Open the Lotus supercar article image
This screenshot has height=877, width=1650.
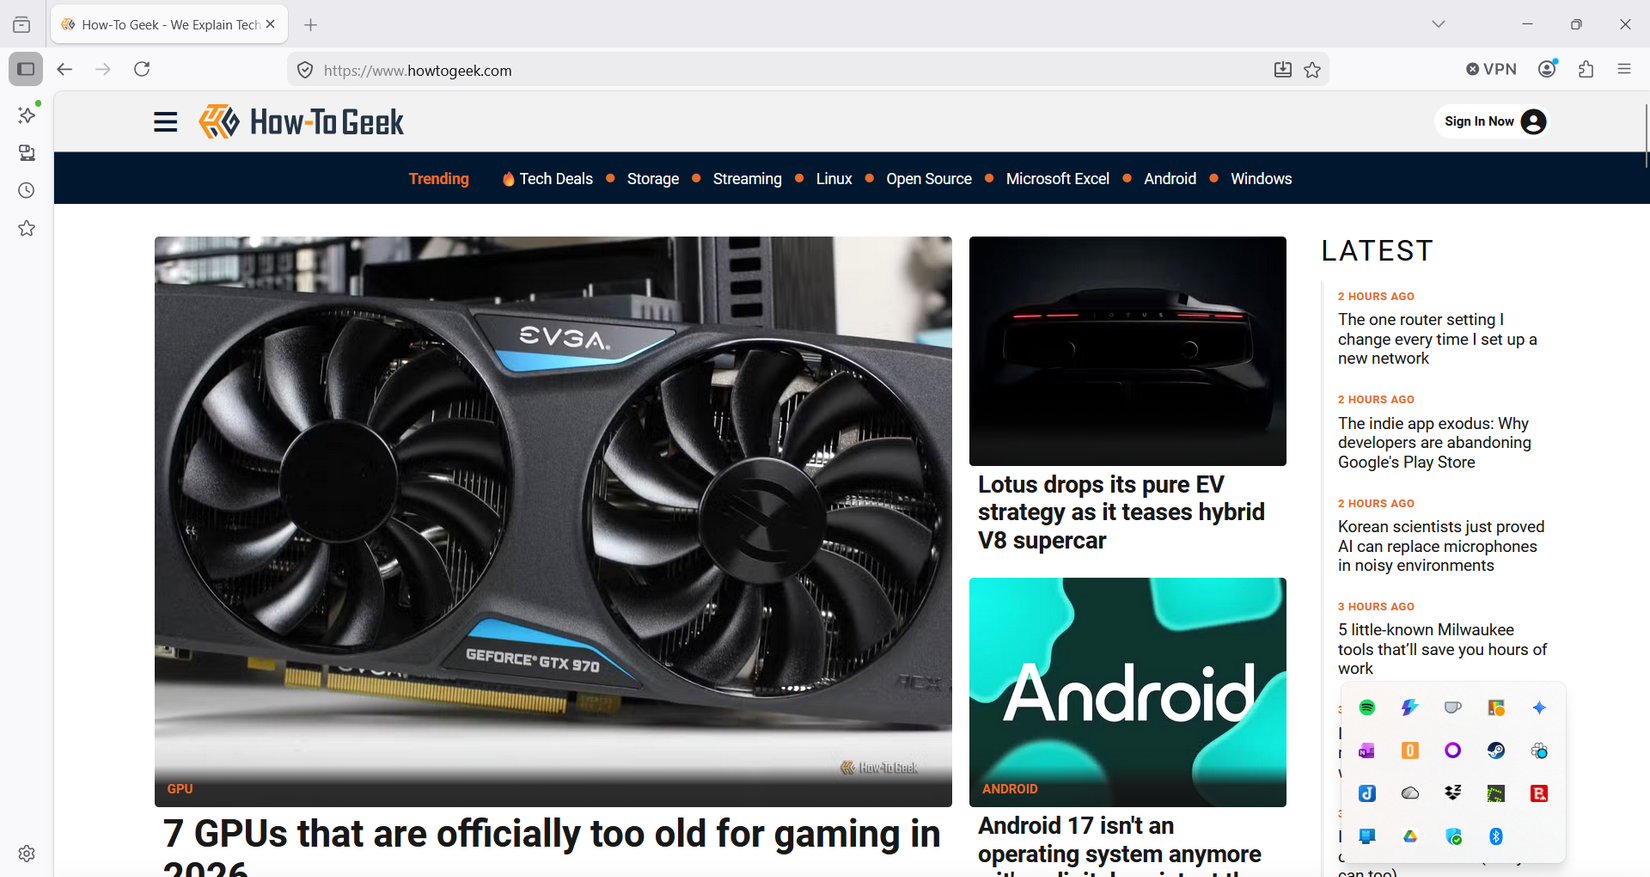coord(1127,351)
